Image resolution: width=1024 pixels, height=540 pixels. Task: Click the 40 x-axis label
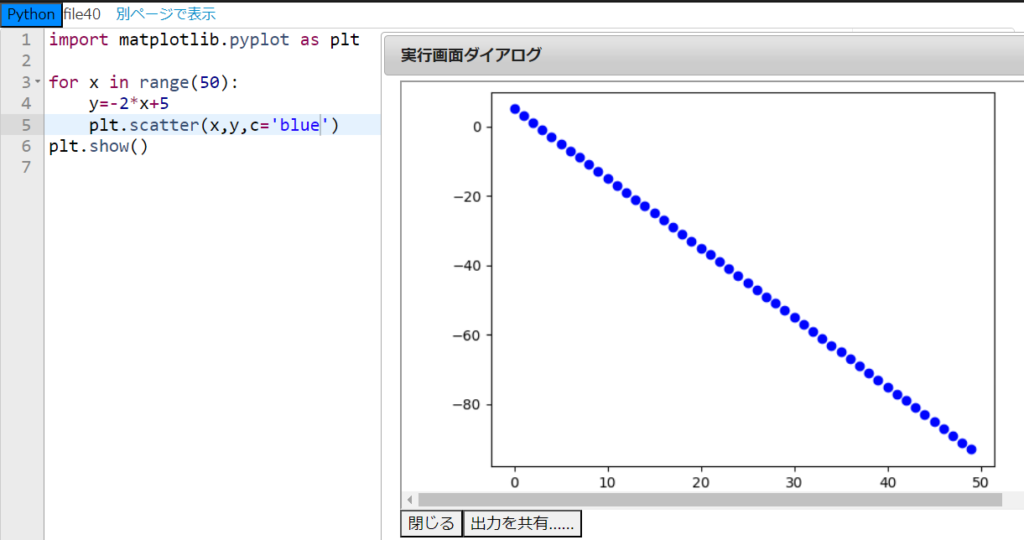[888, 483]
